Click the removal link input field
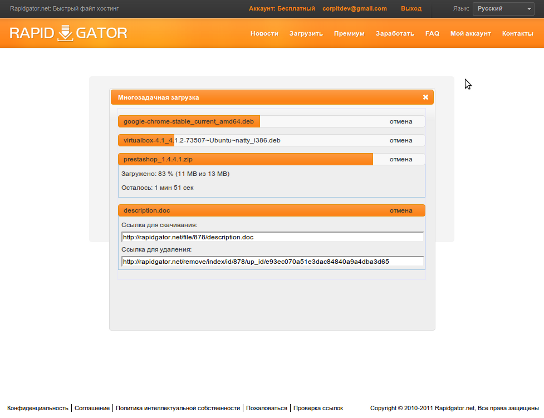Image resolution: width=544 pixels, height=418 pixels. 272,262
